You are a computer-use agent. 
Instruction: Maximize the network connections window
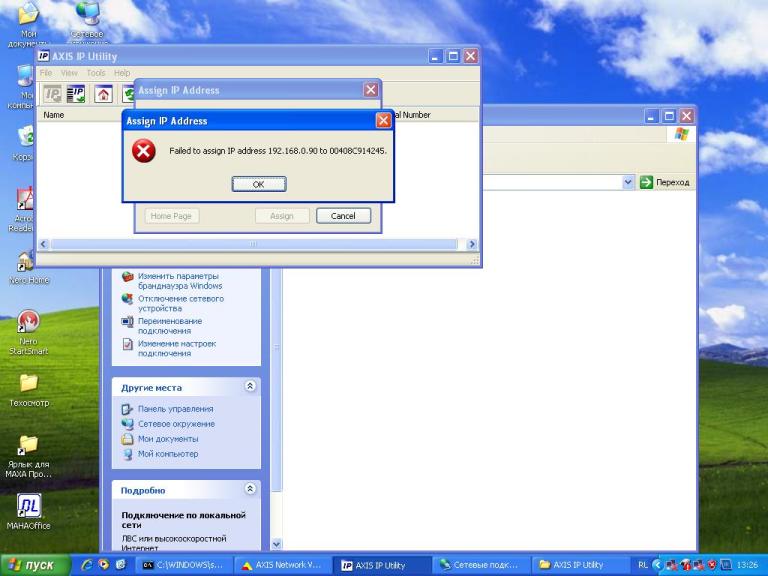[669, 116]
